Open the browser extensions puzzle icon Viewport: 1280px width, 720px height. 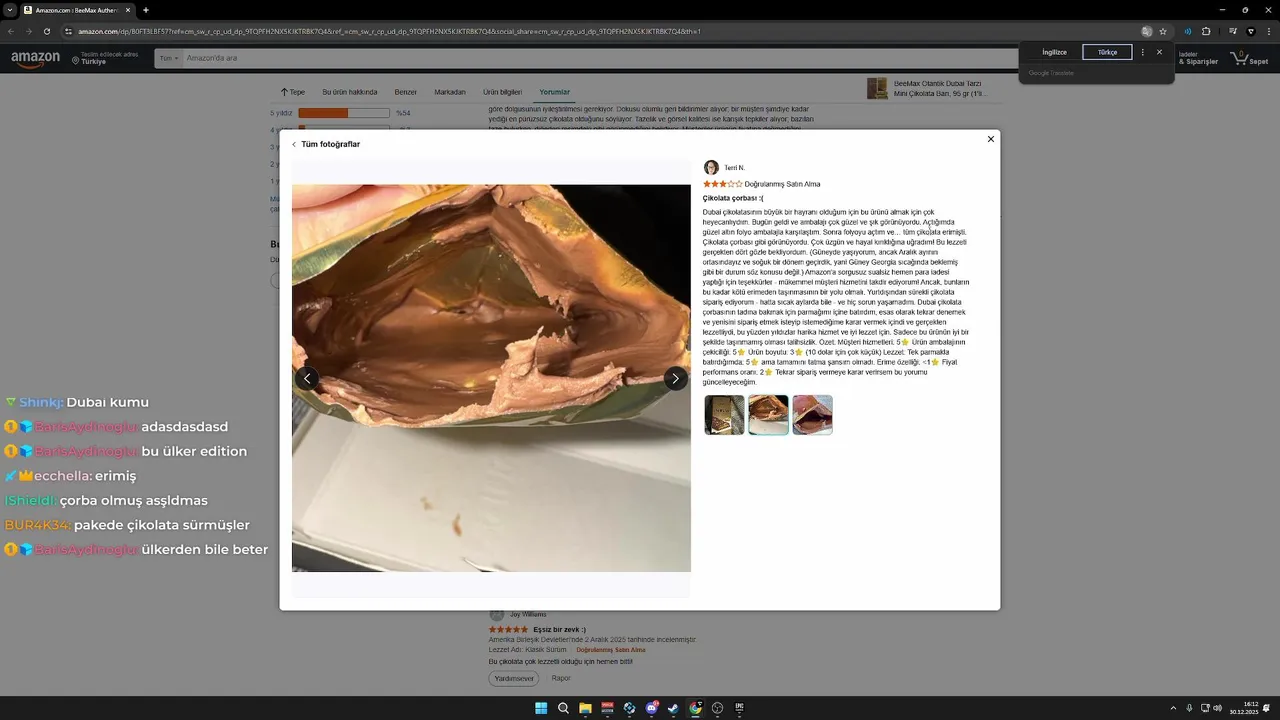(1206, 31)
